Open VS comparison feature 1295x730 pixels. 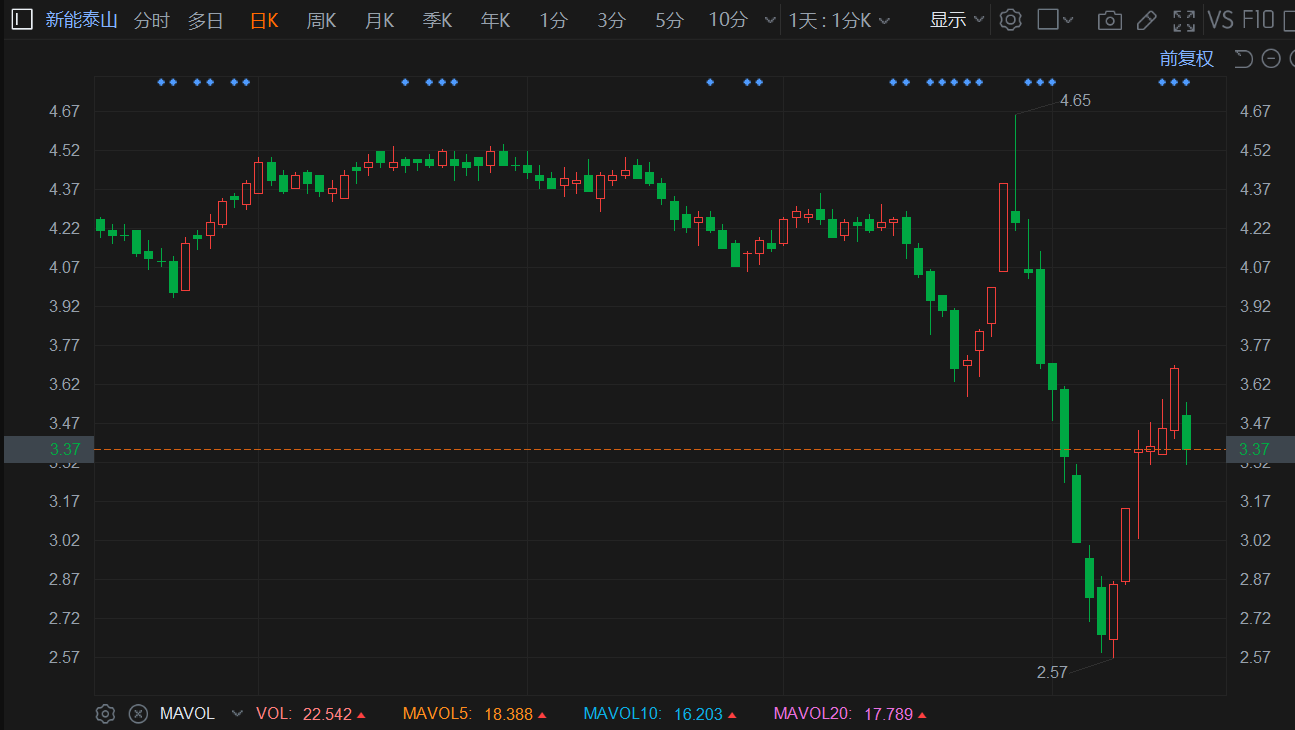tap(1220, 20)
